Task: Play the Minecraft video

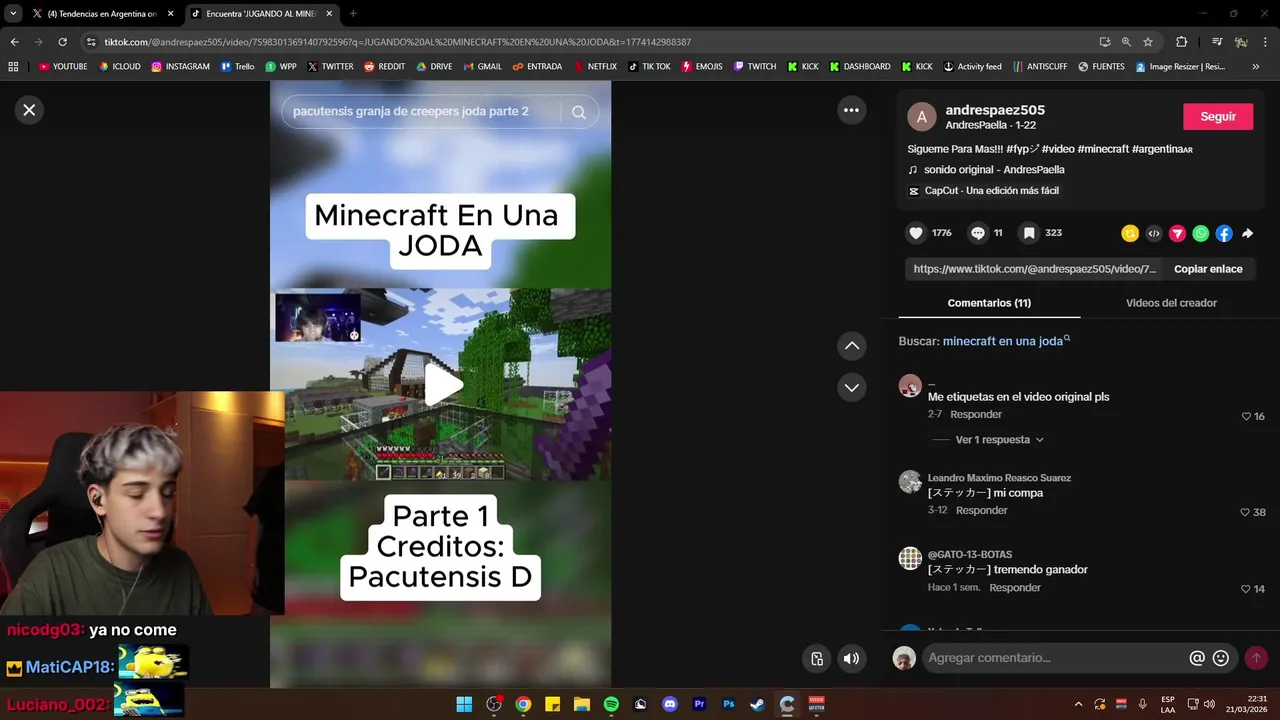Action: click(443, 385)
